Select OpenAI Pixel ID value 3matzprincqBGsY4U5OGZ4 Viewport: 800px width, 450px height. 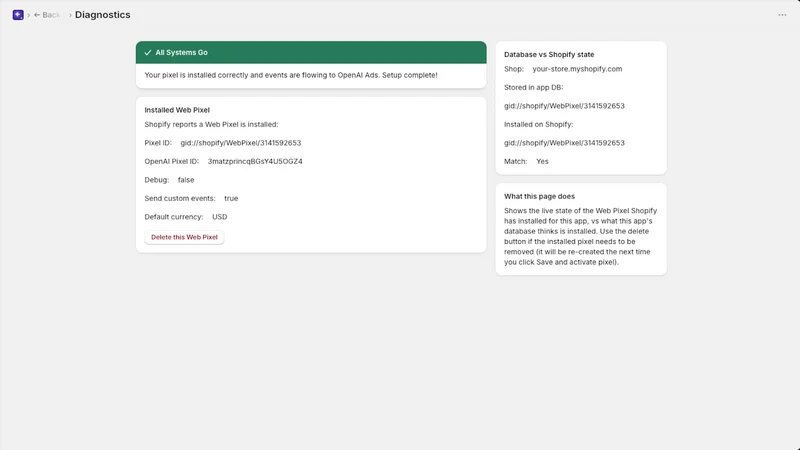tap(255, 161)
